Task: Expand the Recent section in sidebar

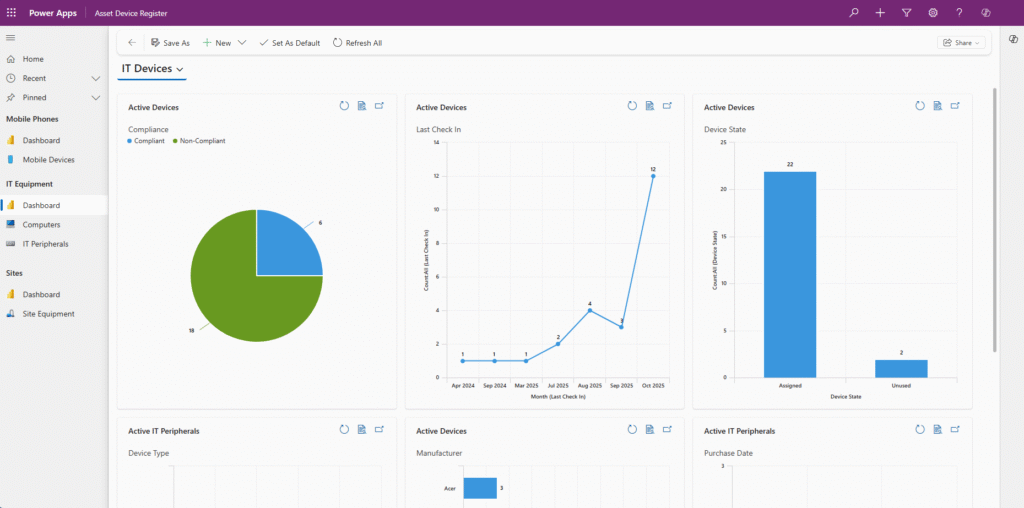Action: pos(96,78)
